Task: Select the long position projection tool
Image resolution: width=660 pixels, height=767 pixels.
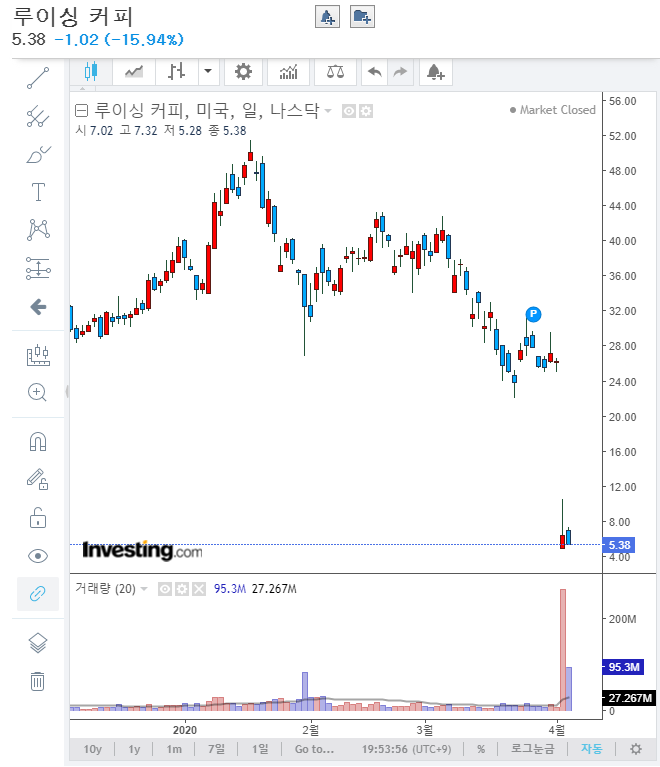Action: pyautogui.click(x=38, y=268)
